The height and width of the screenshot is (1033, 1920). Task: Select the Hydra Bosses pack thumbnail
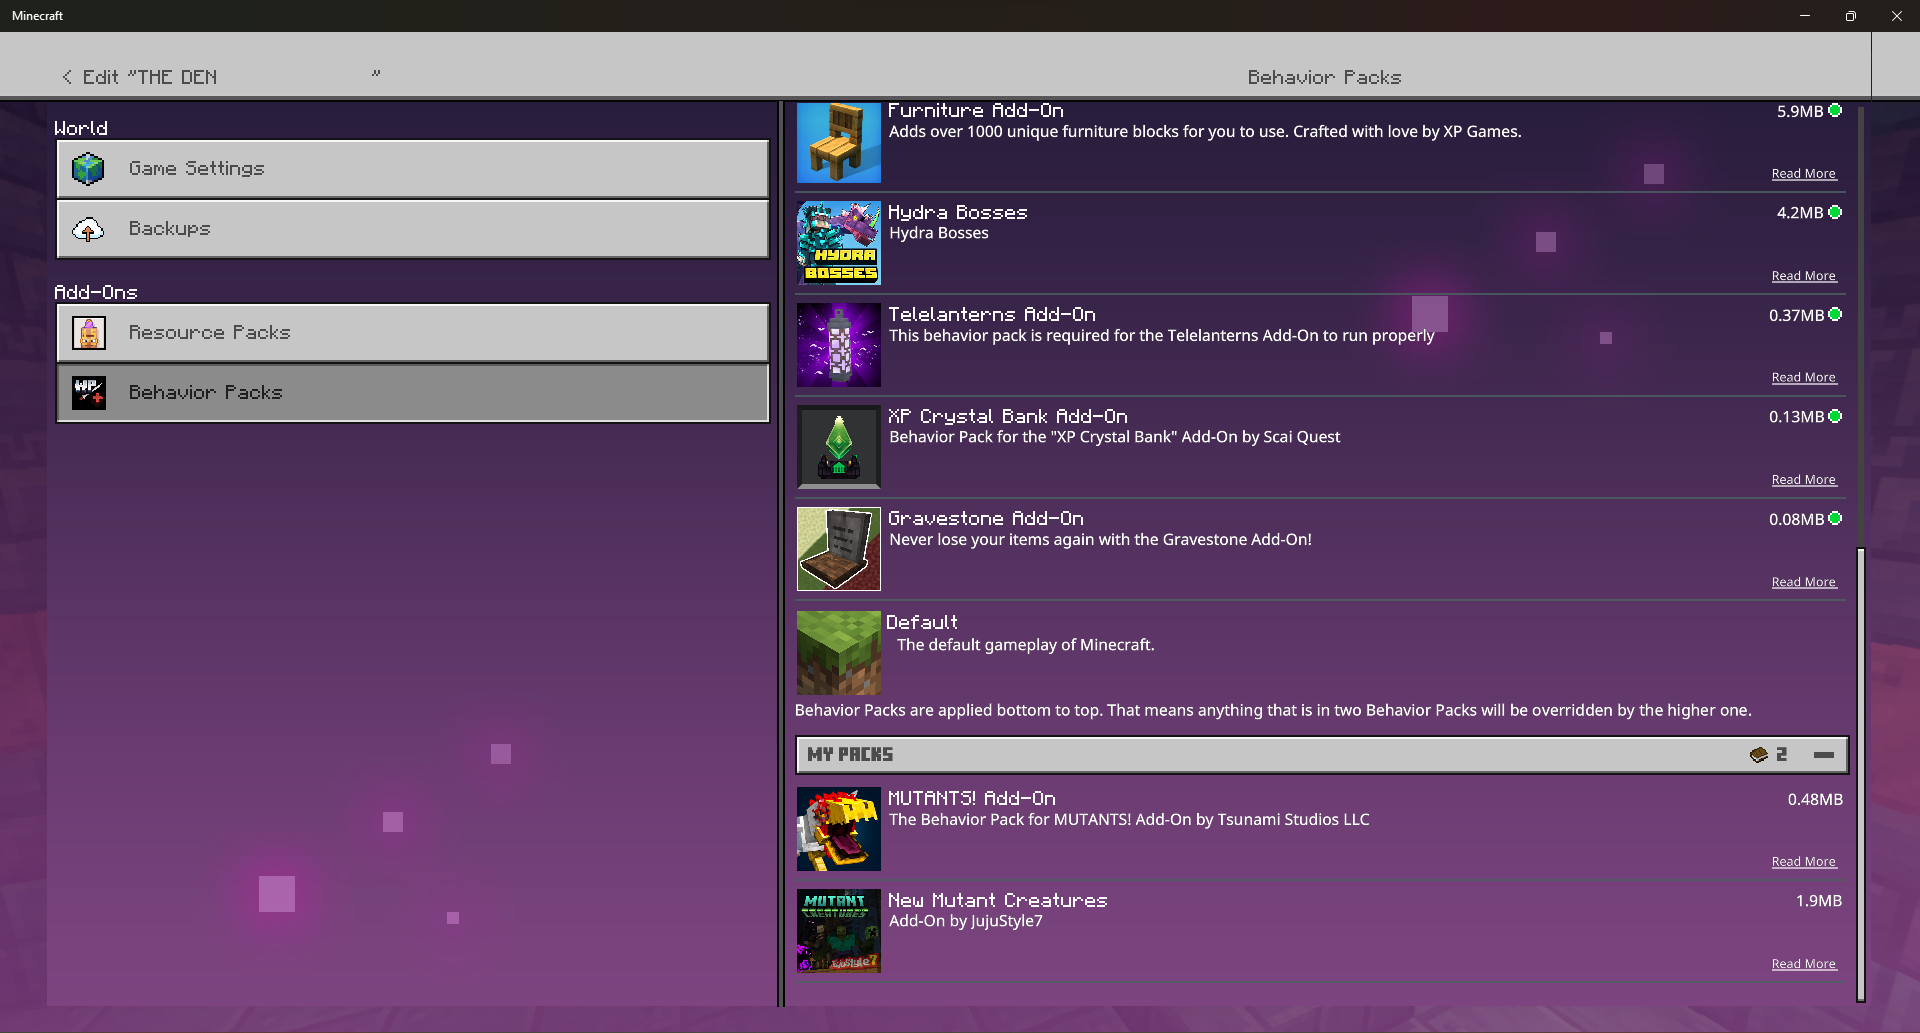point(839,243)
